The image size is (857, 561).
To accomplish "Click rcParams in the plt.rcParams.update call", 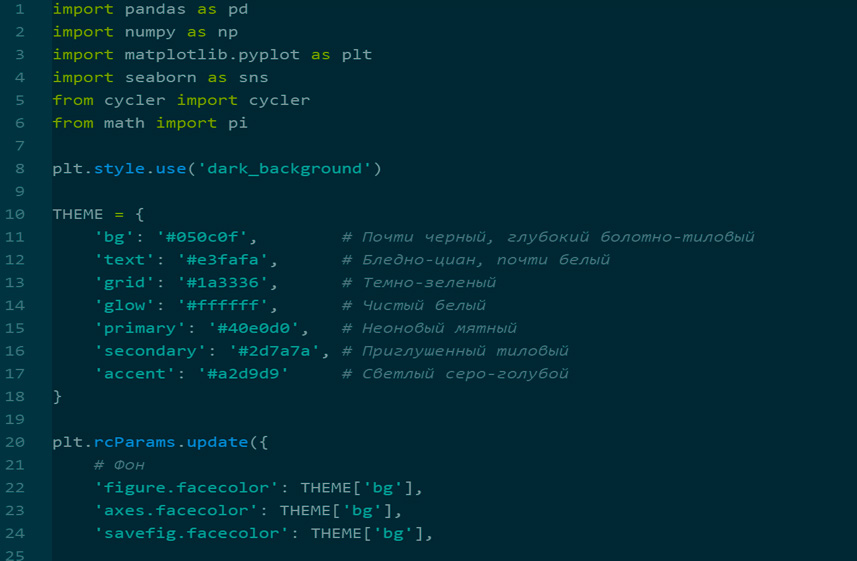I will (x=135, y=442).
